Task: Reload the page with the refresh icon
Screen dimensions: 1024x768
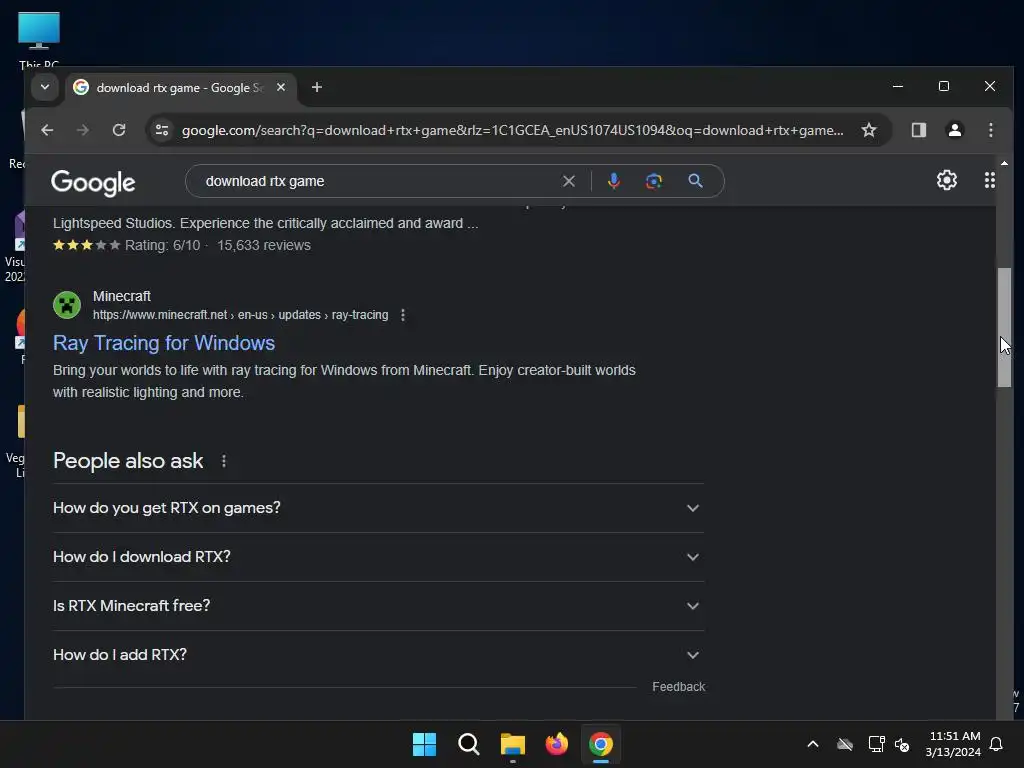Action: click(119, 130)
